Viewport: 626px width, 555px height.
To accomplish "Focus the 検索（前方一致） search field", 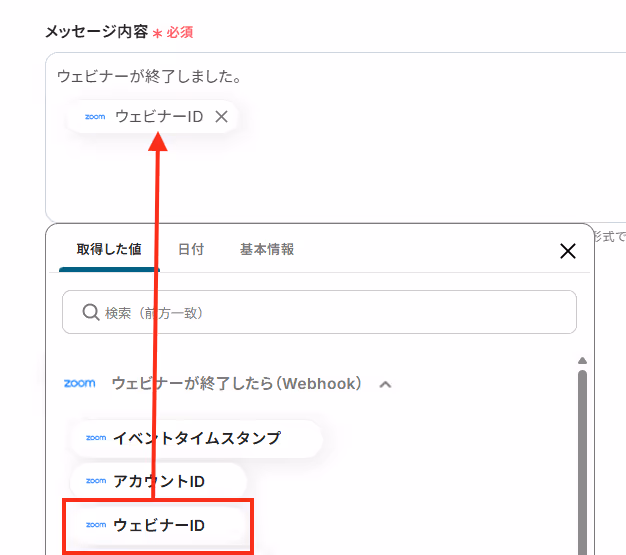I will tap(319, 312).
